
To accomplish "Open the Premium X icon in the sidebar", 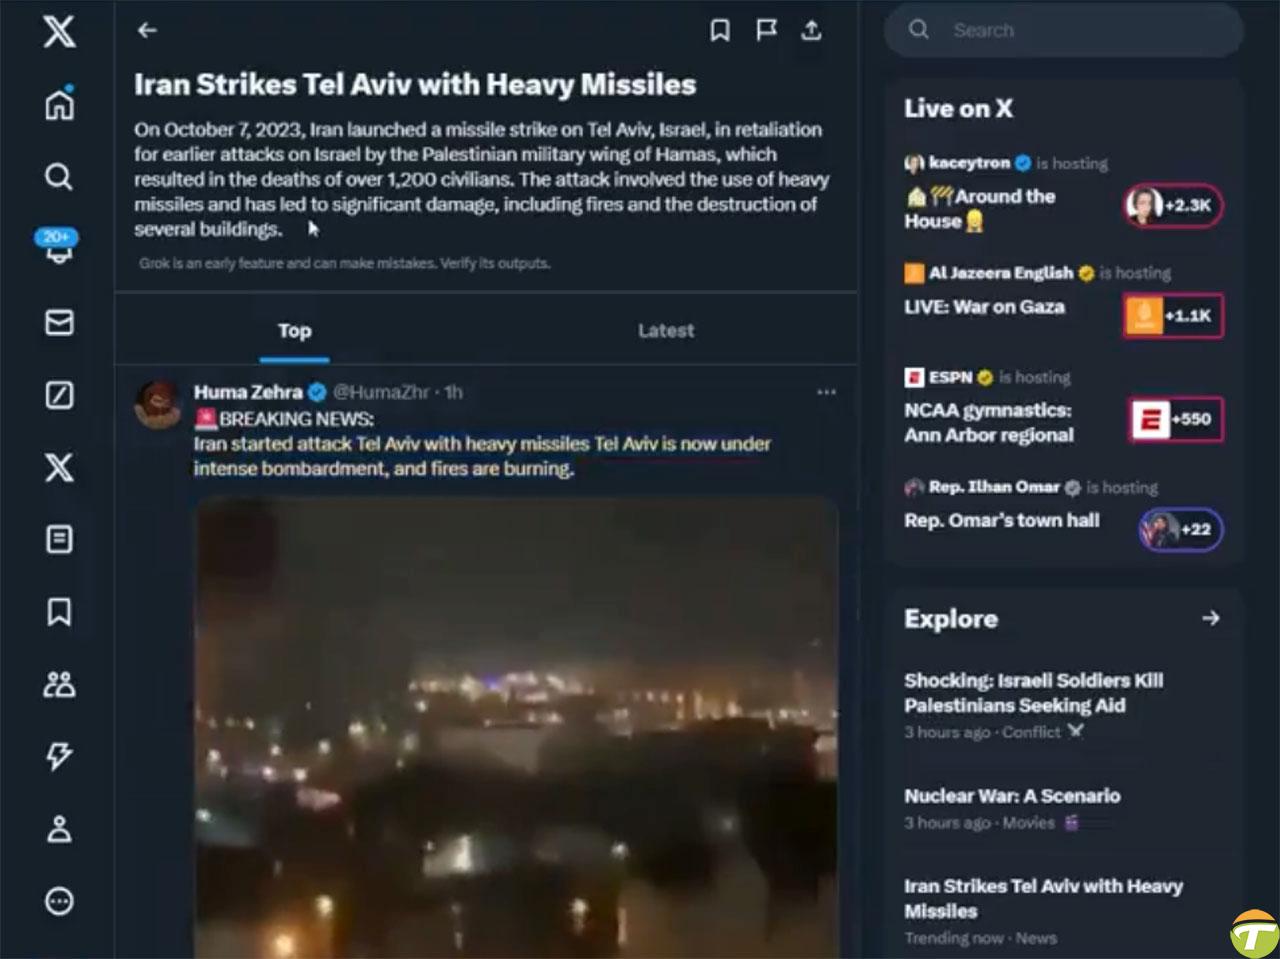I will click(59, 467).
